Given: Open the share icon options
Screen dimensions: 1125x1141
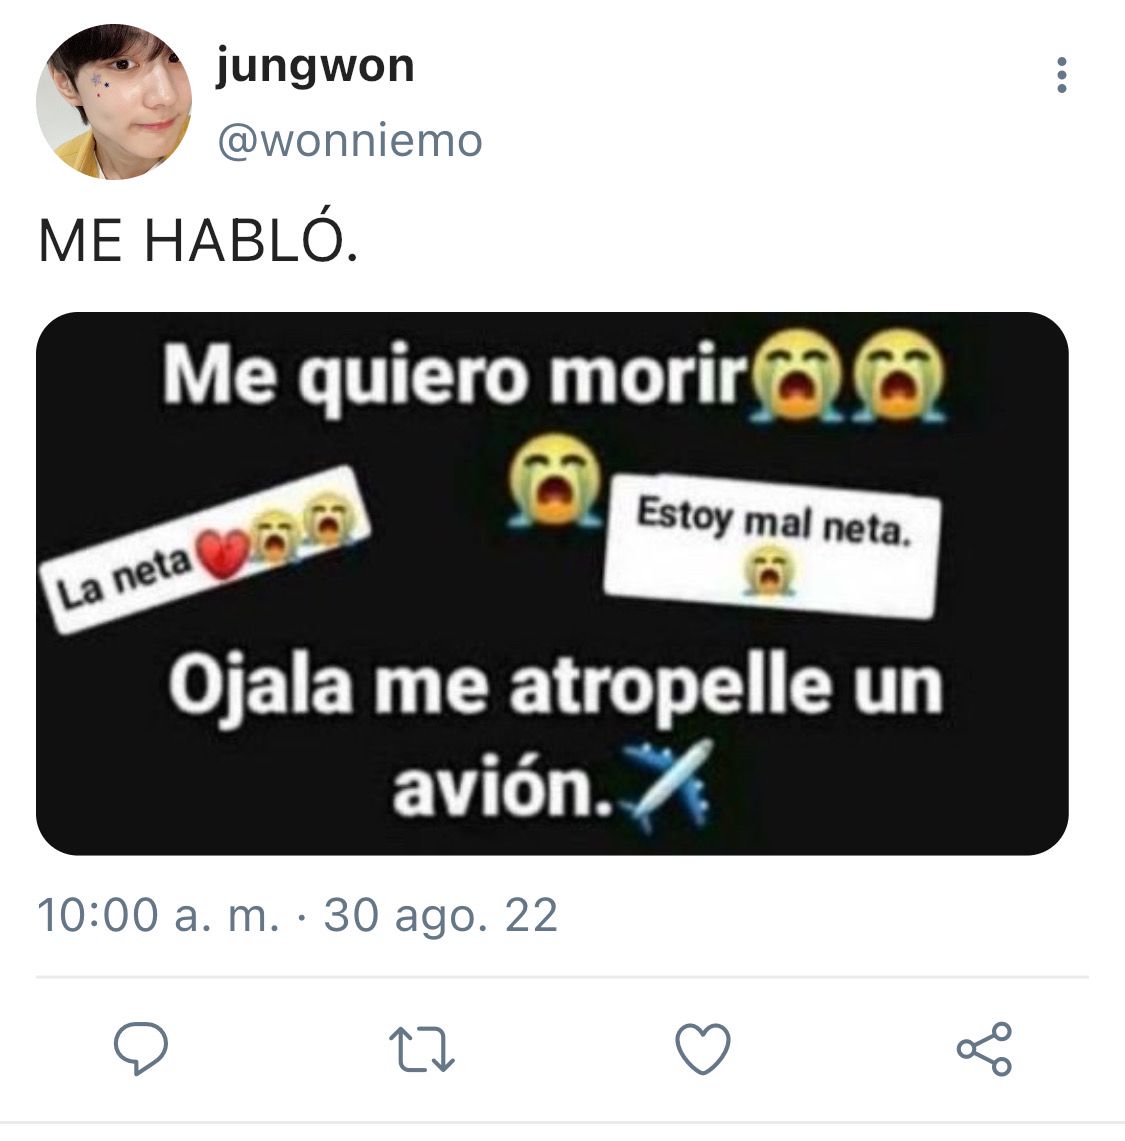Looking at the screenshot, I should tap(985, 1049).
